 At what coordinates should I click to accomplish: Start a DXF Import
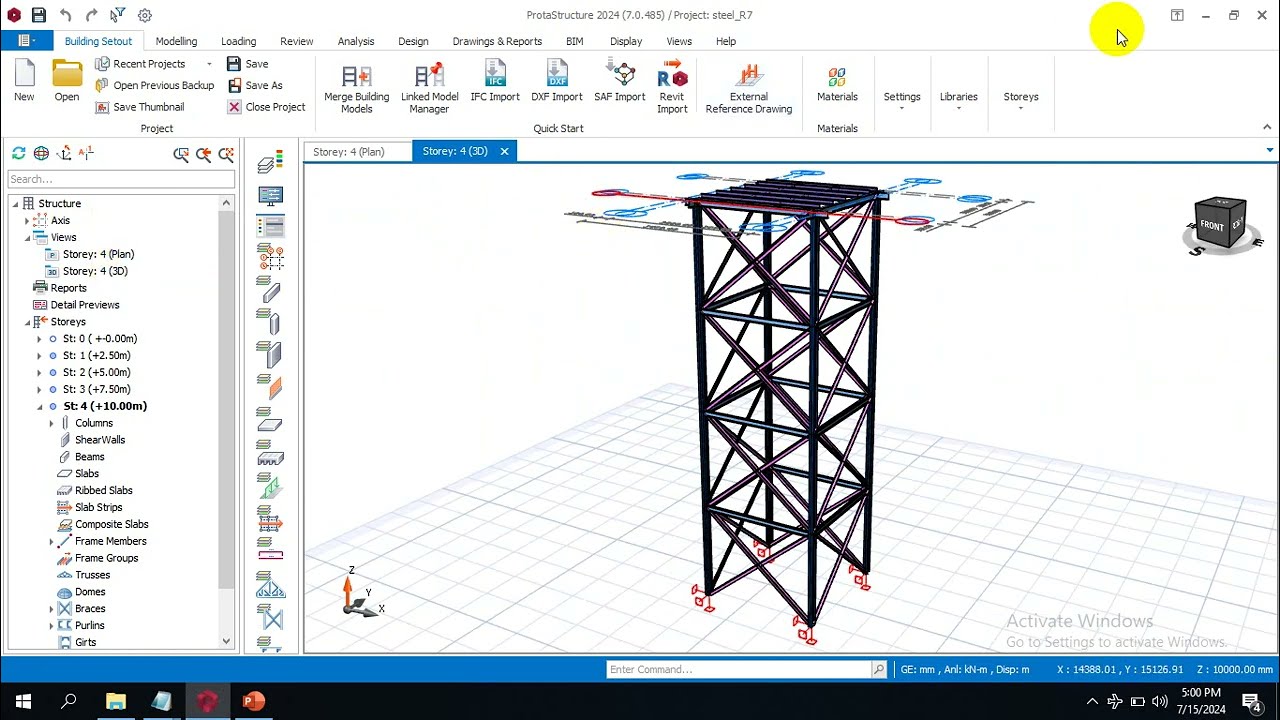[x=557, y=81]
